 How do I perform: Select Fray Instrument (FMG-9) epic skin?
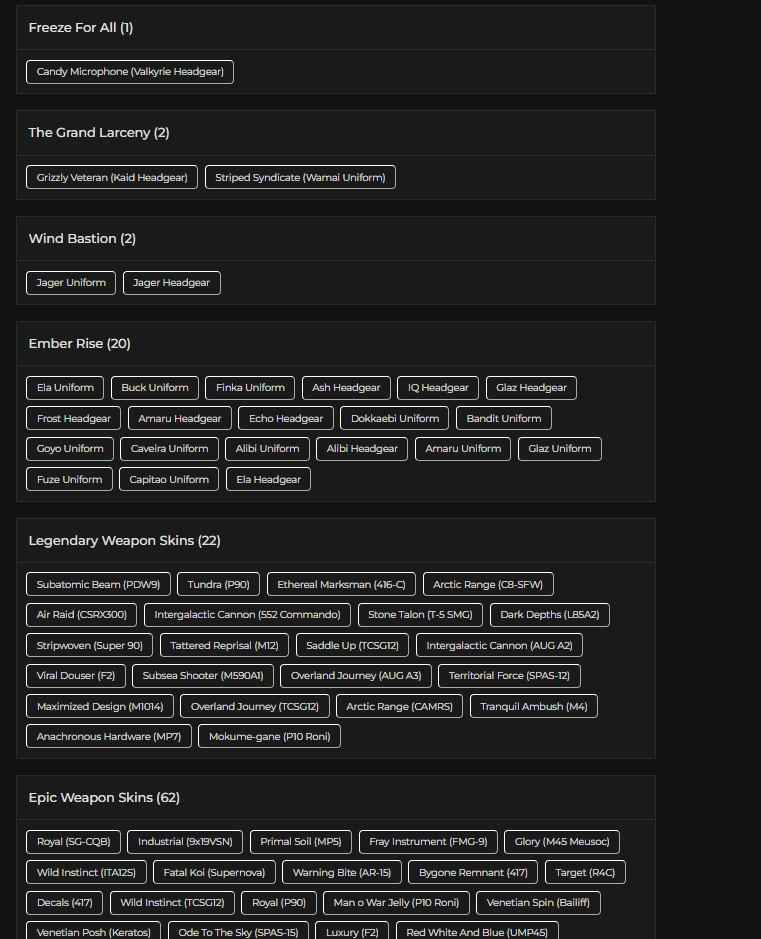(x=428, y=842)
